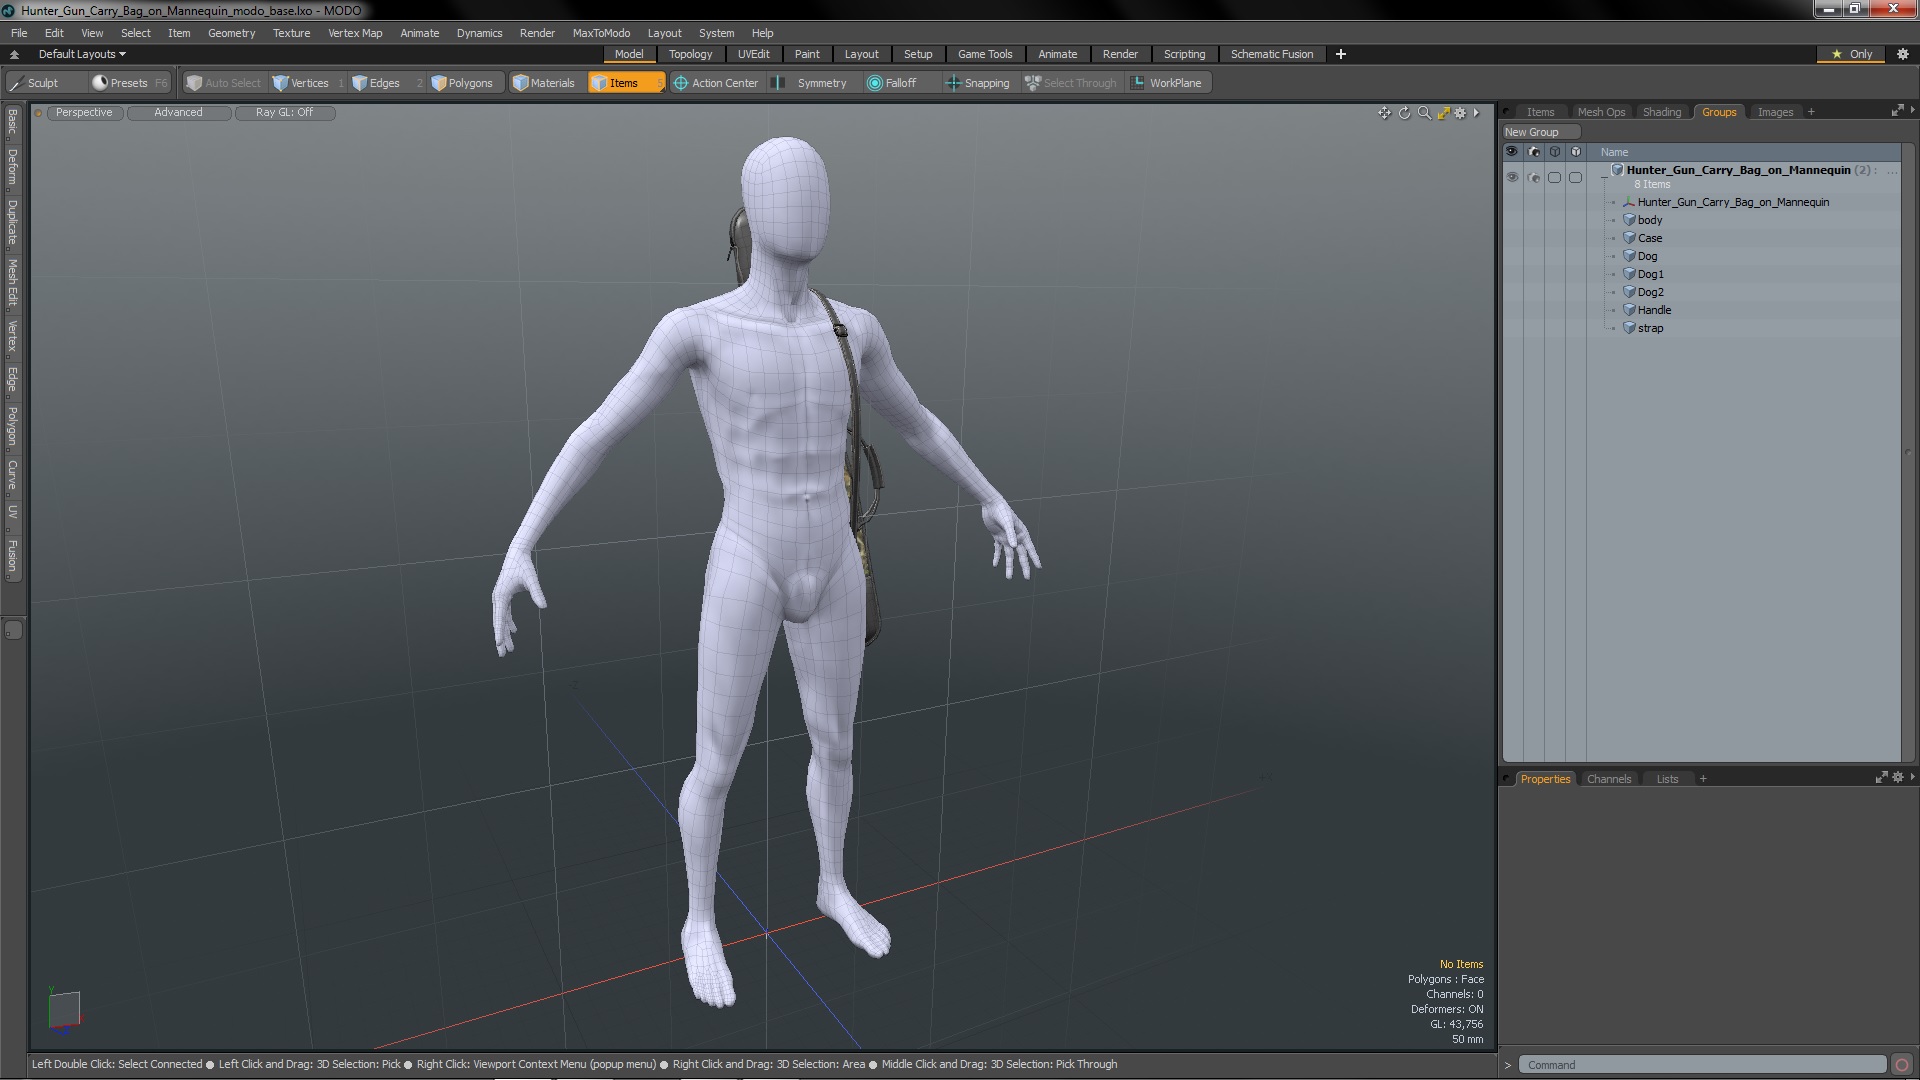This screenshot has width=1920, height=1080.
Task: Switch to the Channels tab
Action: coord(1608,779)
